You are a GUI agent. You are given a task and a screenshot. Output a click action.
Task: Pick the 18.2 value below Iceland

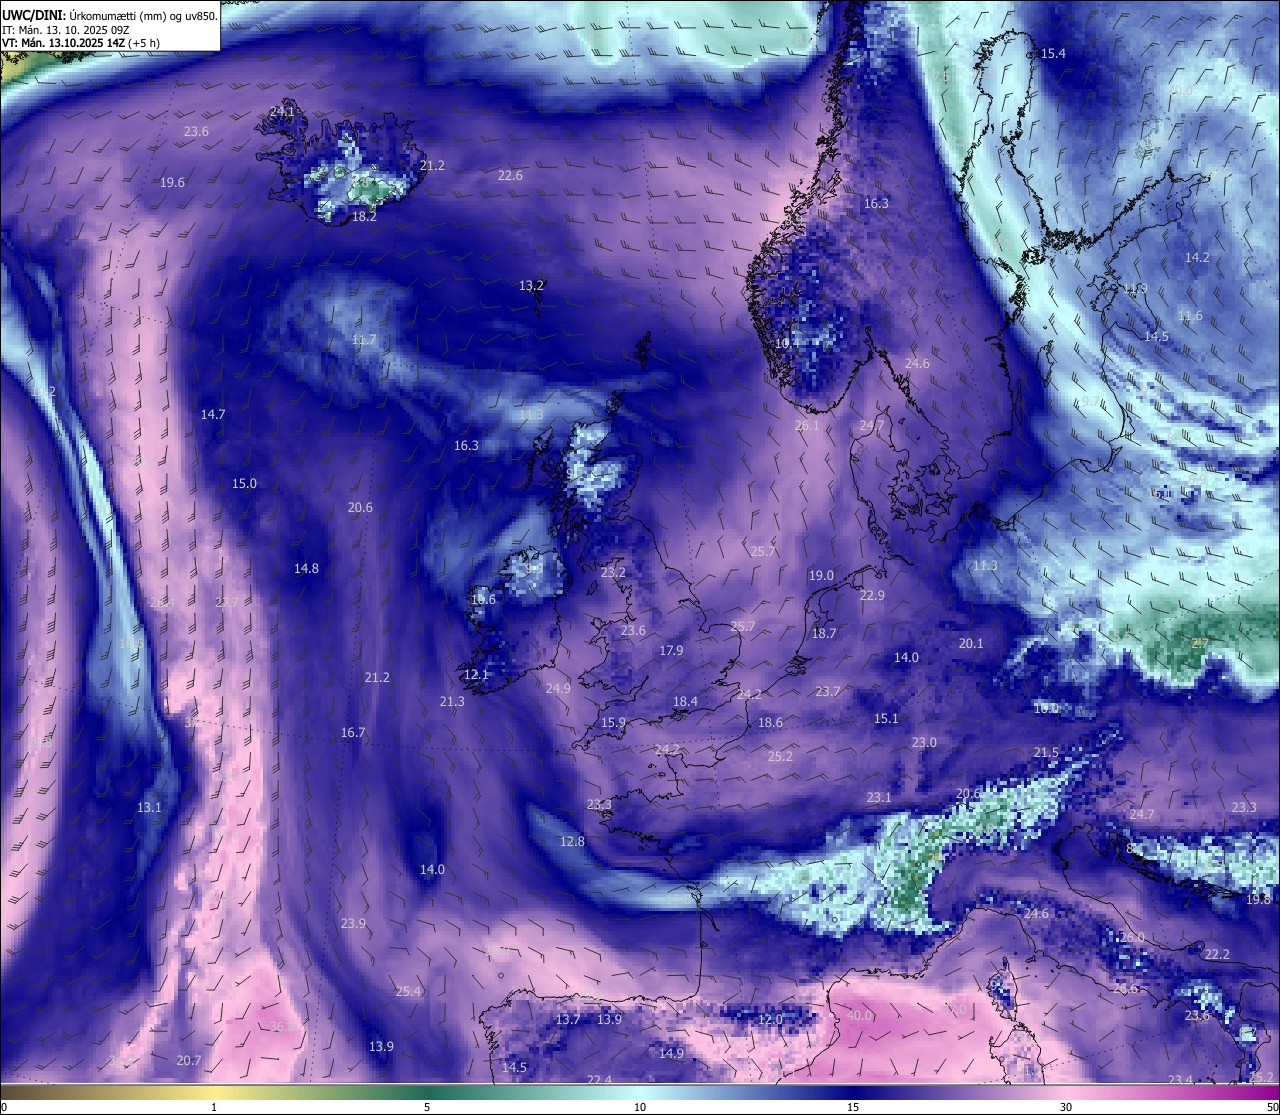click(364, 216)
